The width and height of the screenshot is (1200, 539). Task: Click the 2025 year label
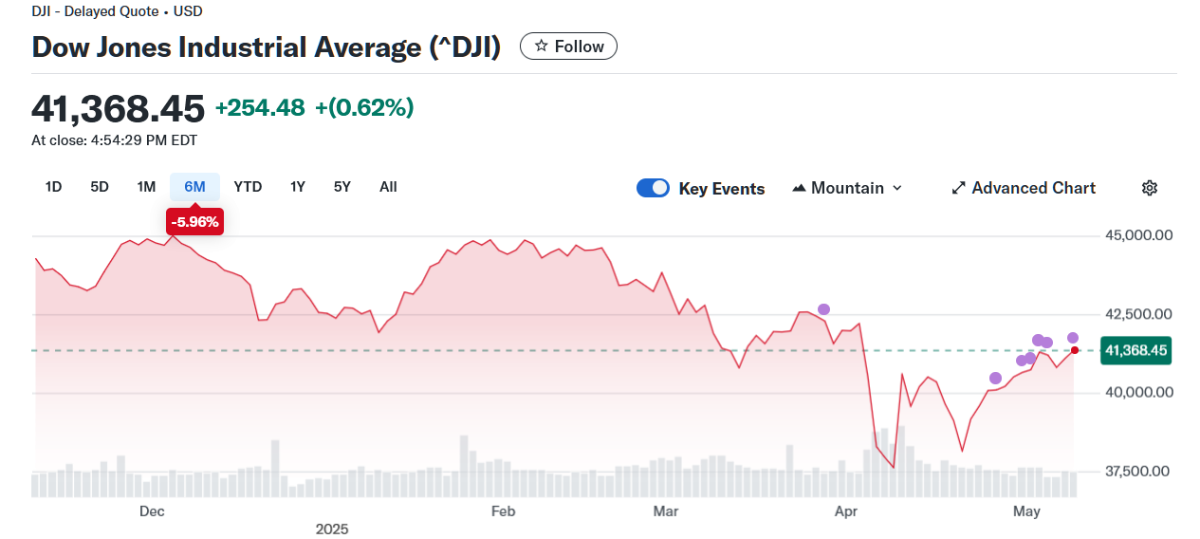click(332, 529)
